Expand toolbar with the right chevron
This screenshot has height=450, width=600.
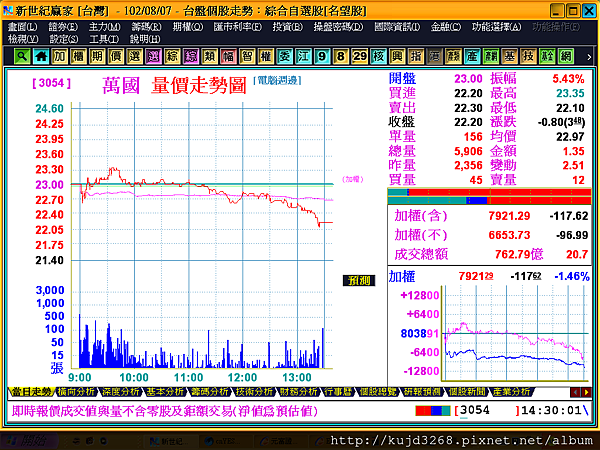coord(589,57)
